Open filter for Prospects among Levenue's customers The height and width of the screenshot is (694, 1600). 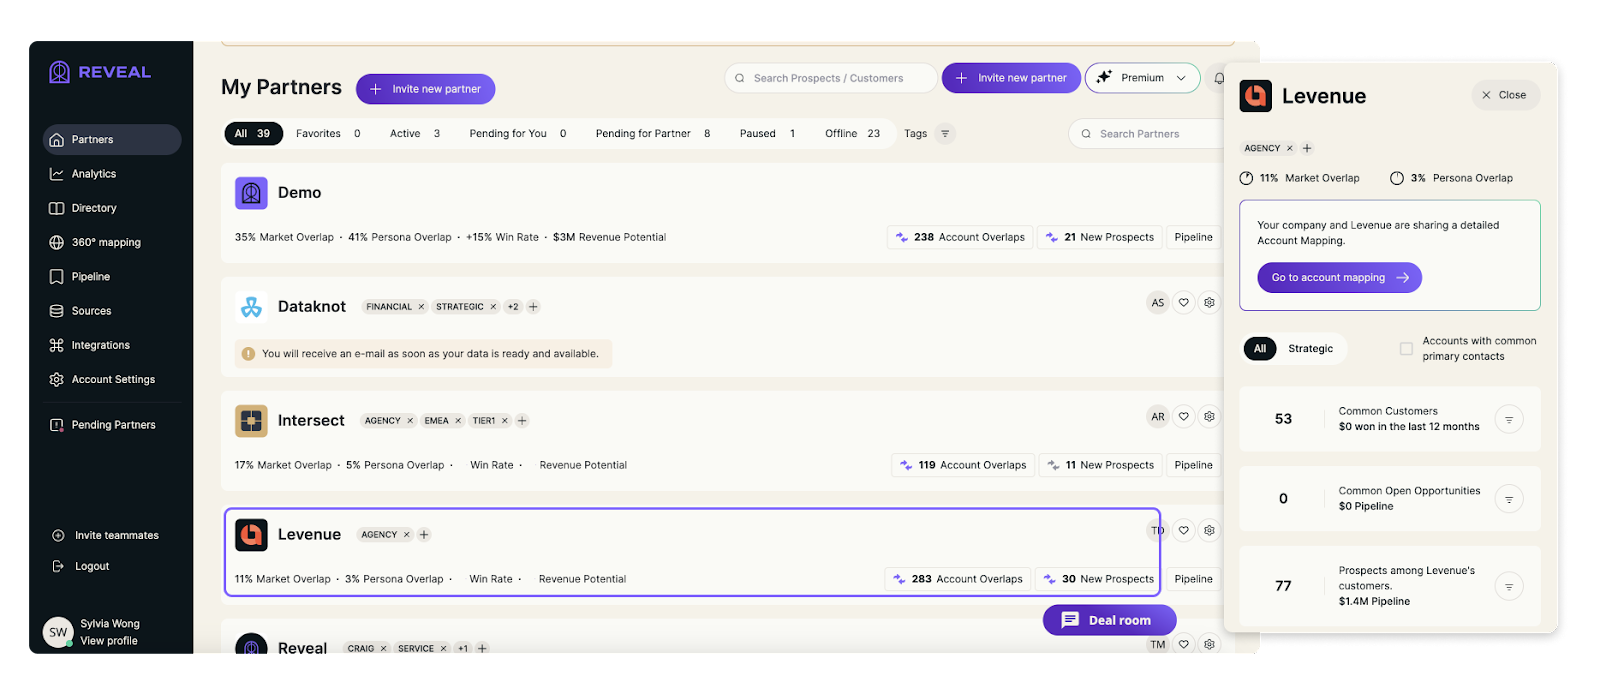[x=1509, y=586]
